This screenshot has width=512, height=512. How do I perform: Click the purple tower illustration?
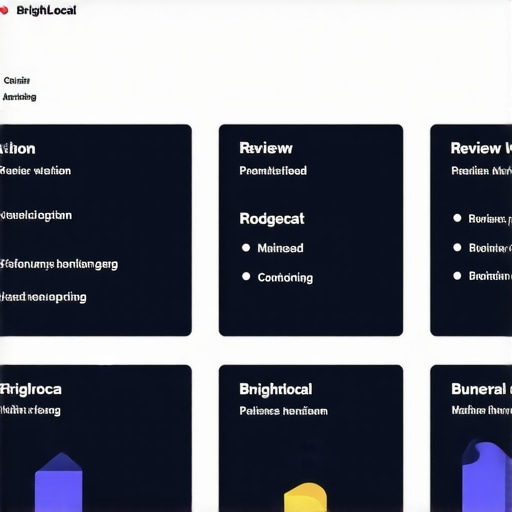point(59,482)
